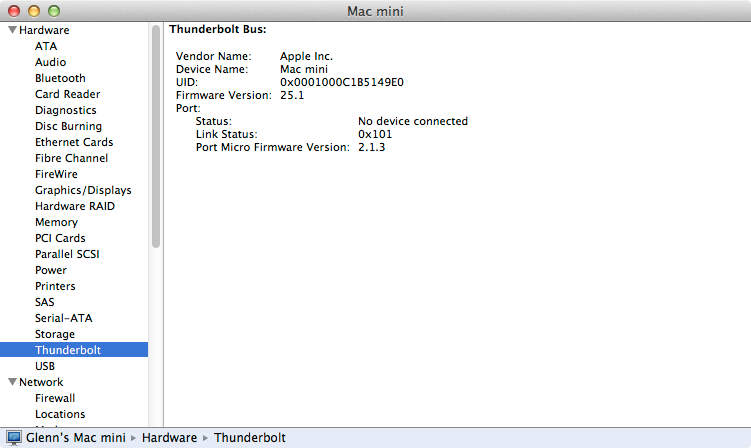
Task: Select PCI Cards entry
Action: [60, 238]
